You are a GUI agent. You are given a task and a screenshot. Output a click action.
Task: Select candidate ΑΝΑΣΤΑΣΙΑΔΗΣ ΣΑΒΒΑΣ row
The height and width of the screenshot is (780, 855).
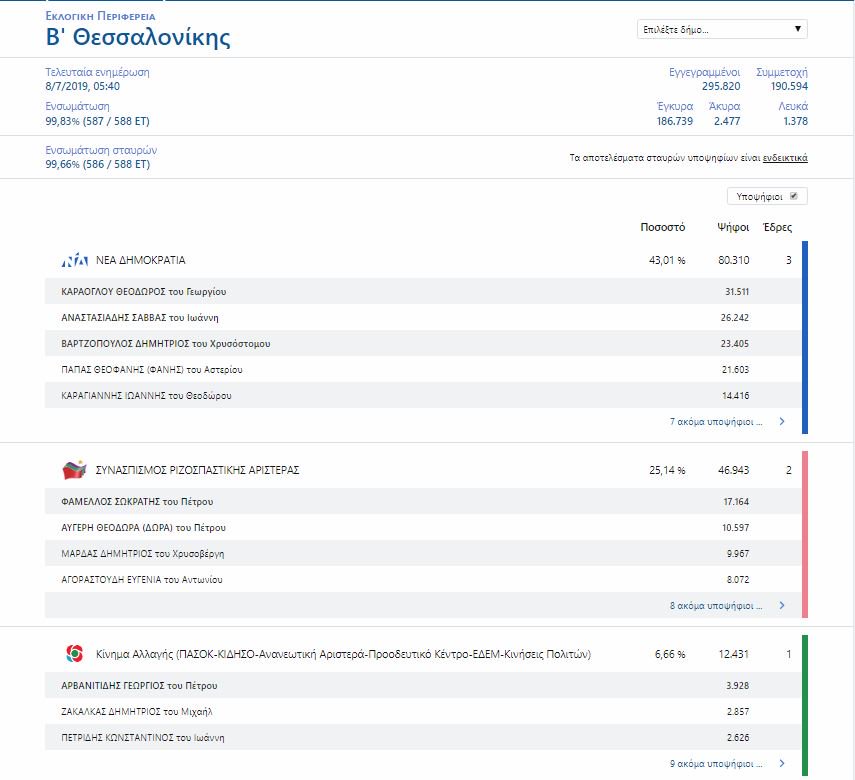[x=423, y=317]
